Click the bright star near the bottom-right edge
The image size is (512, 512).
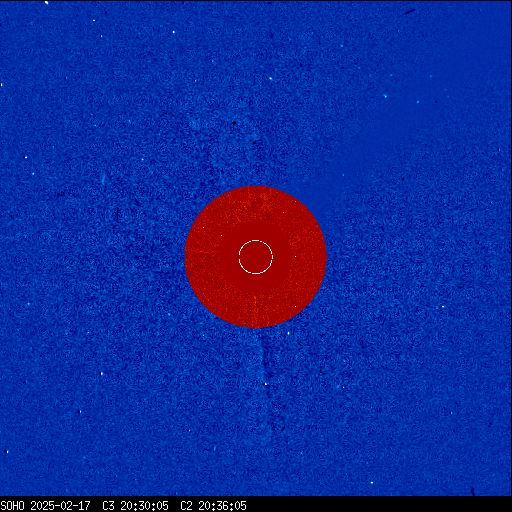(372, 483)
